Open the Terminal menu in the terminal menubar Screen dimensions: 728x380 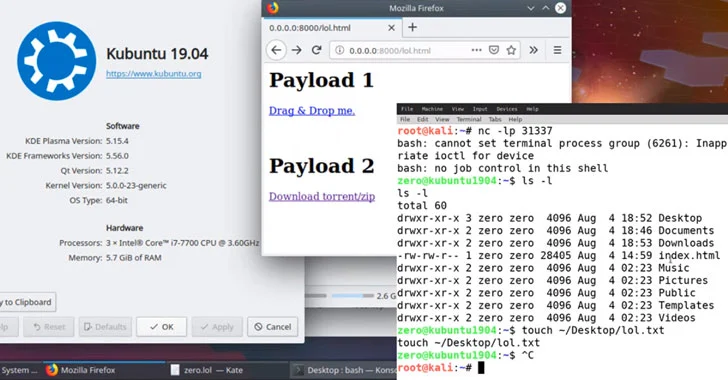pos(469,119)
